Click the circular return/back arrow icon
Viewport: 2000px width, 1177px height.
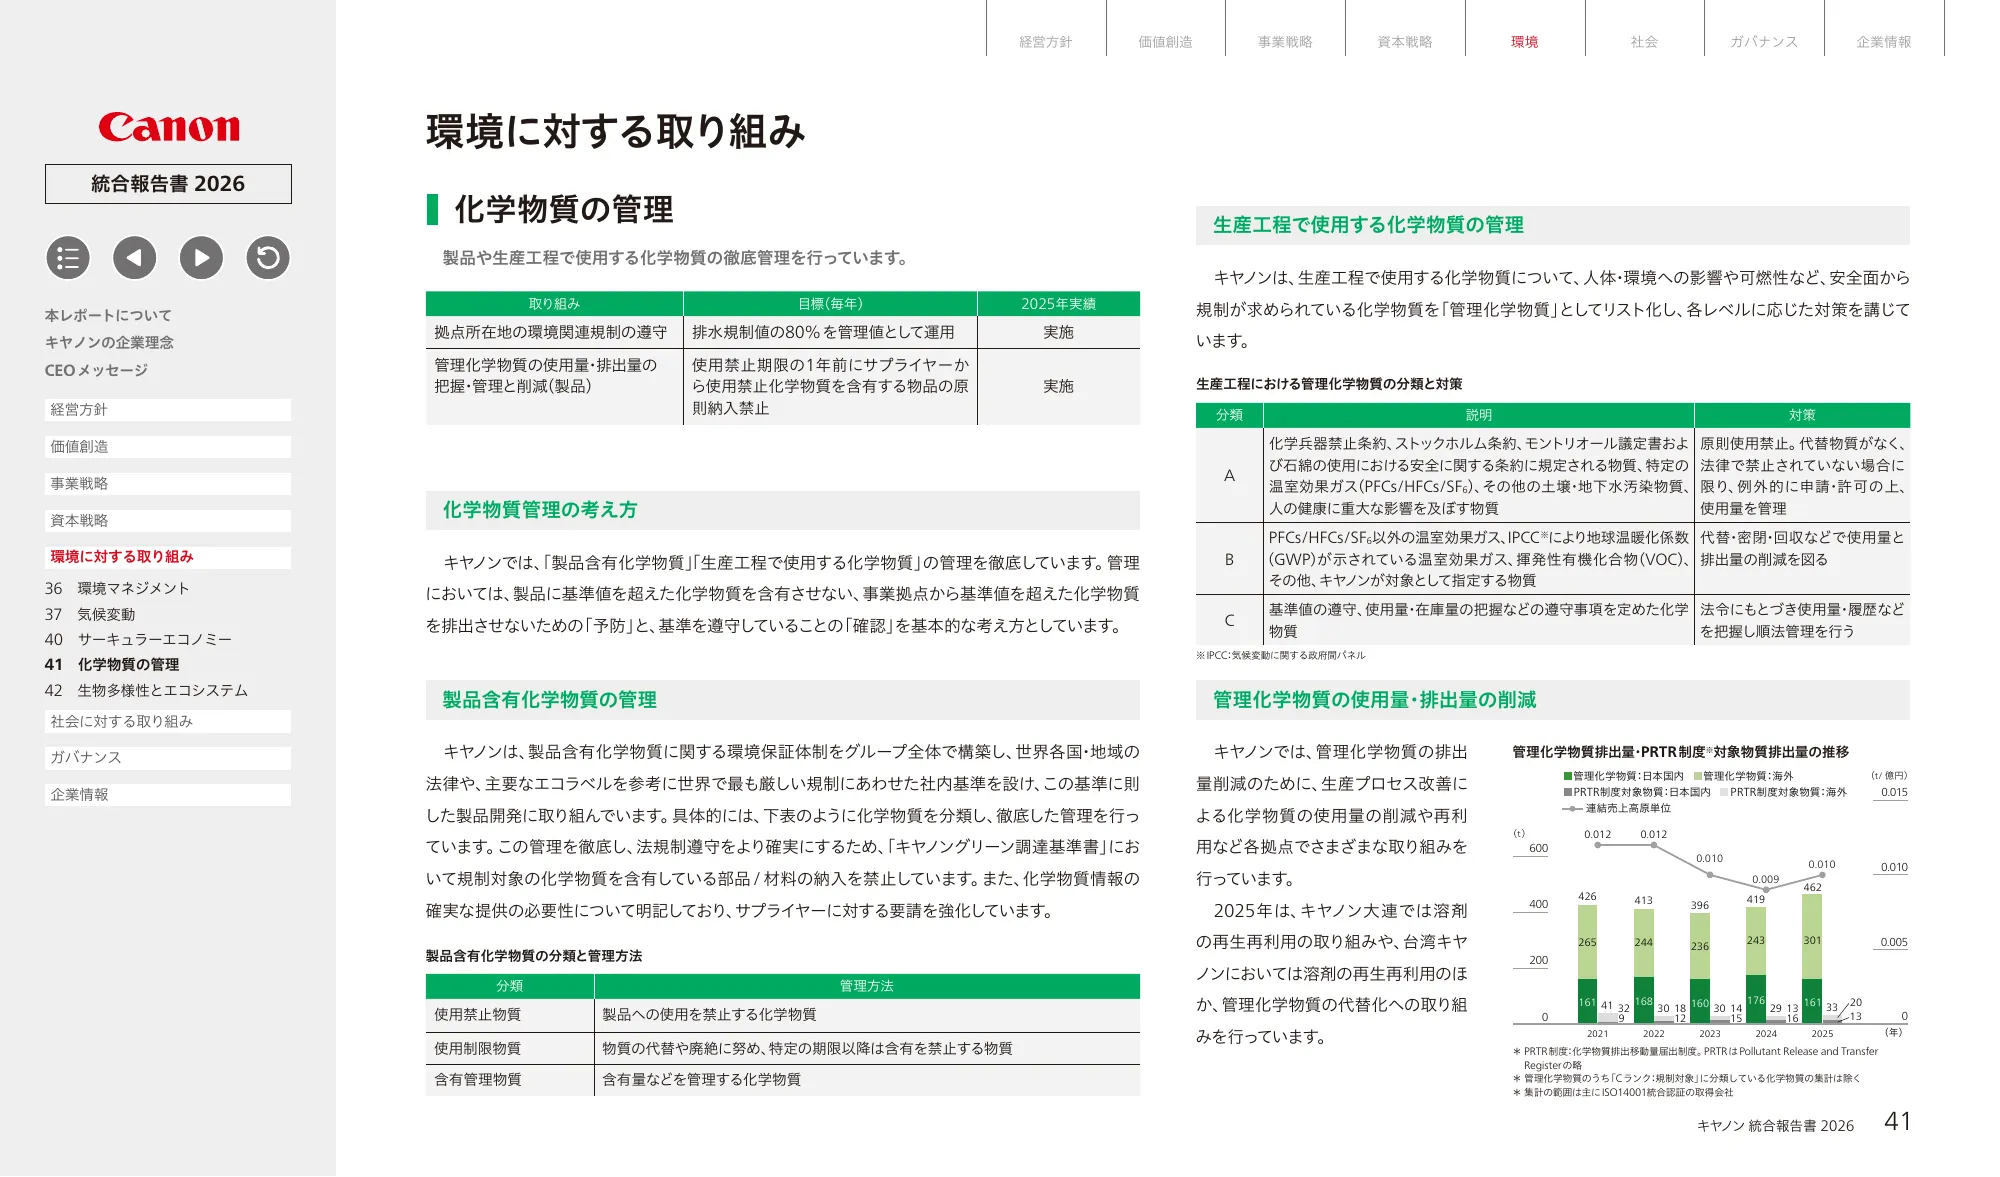click(268, 258)
